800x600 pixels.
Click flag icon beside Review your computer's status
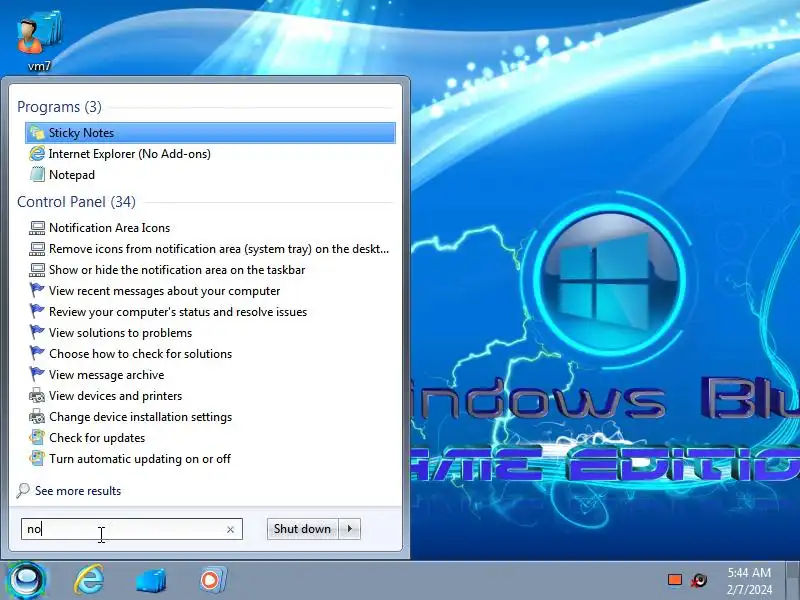point(37,311)
